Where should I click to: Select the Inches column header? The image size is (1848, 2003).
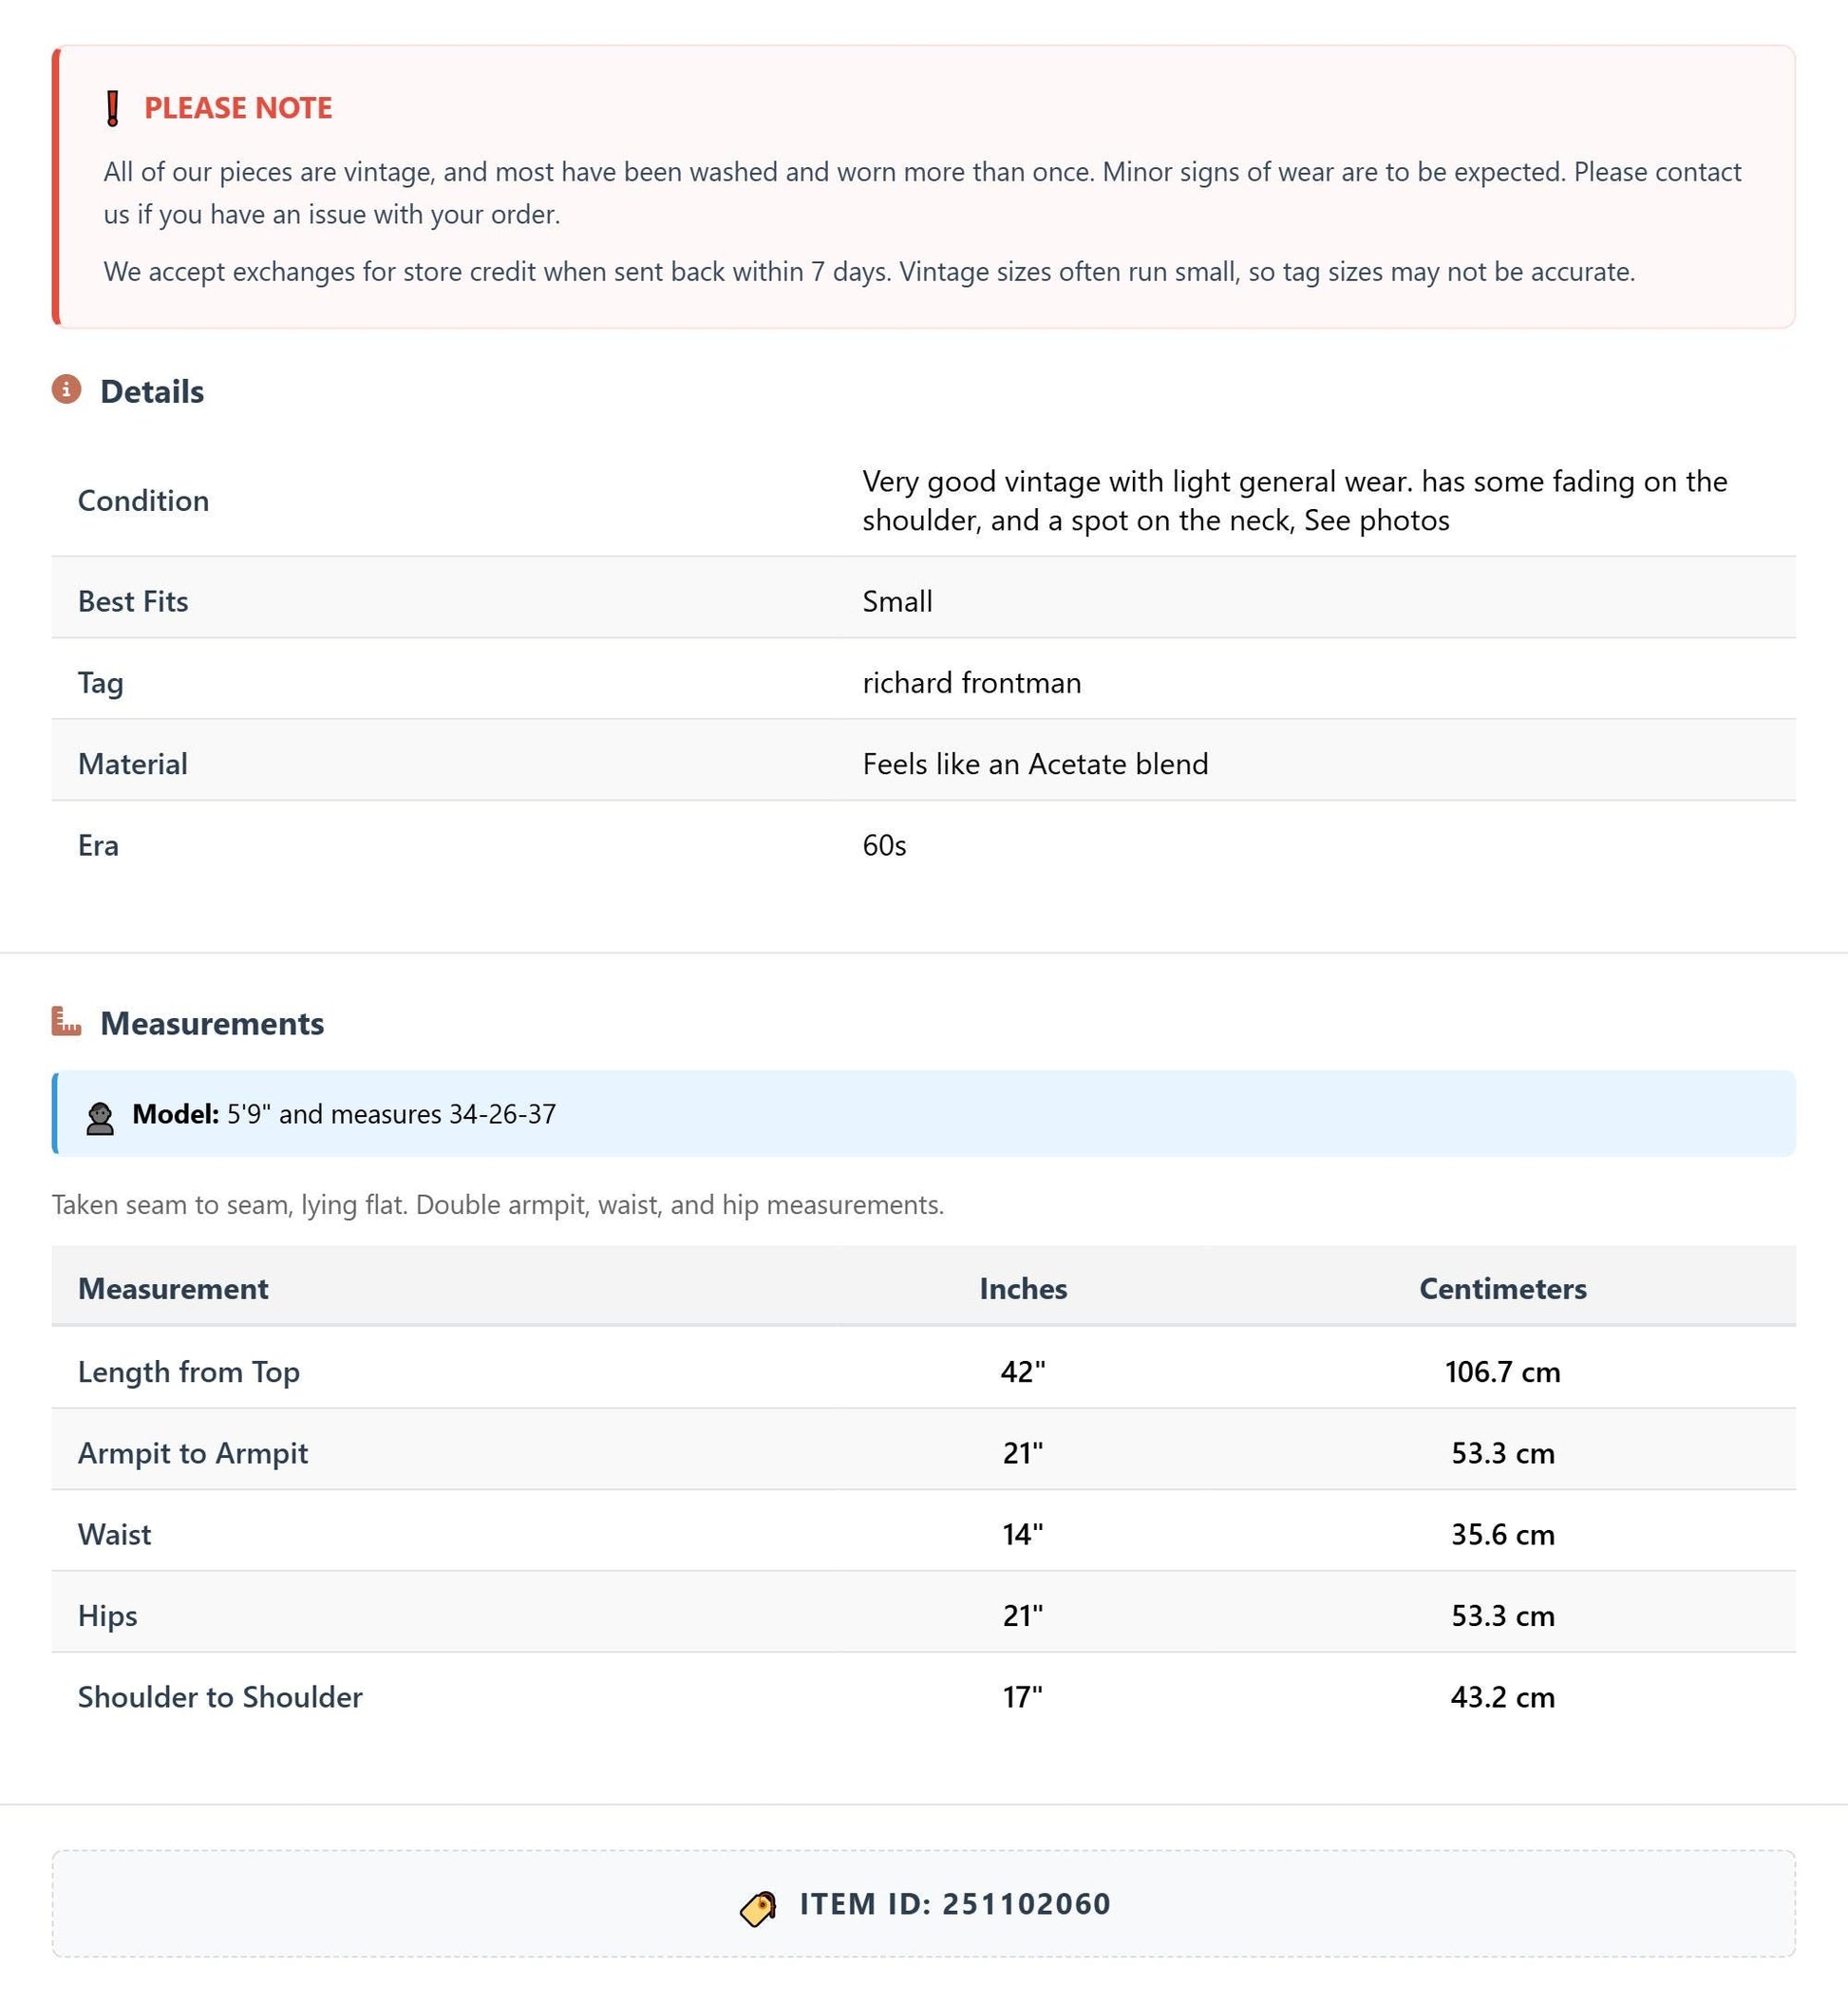pos(1023,1288)
